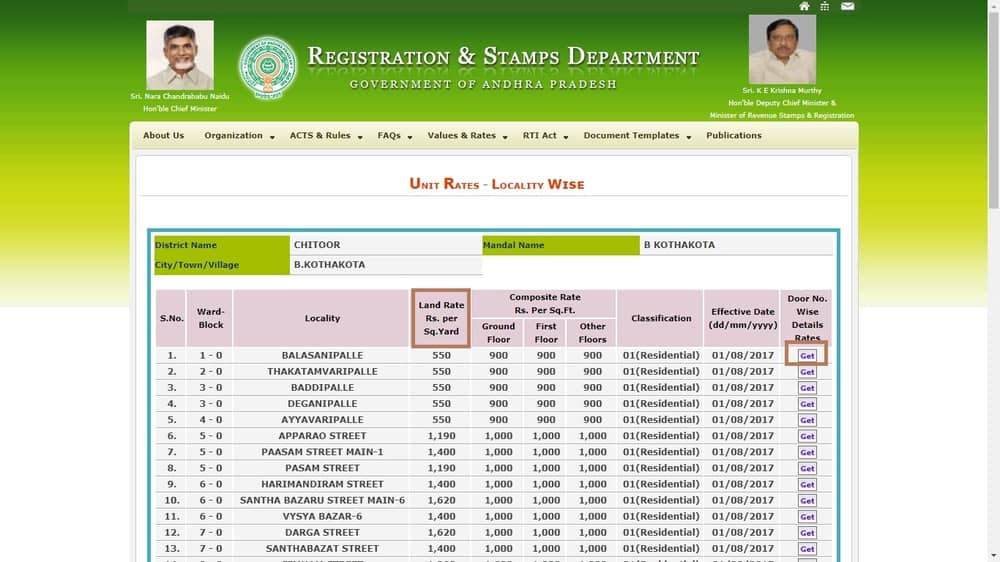Expand the RTI Act menu
The height and width of the screenshot is (562, 1000).
pos(545,135)
